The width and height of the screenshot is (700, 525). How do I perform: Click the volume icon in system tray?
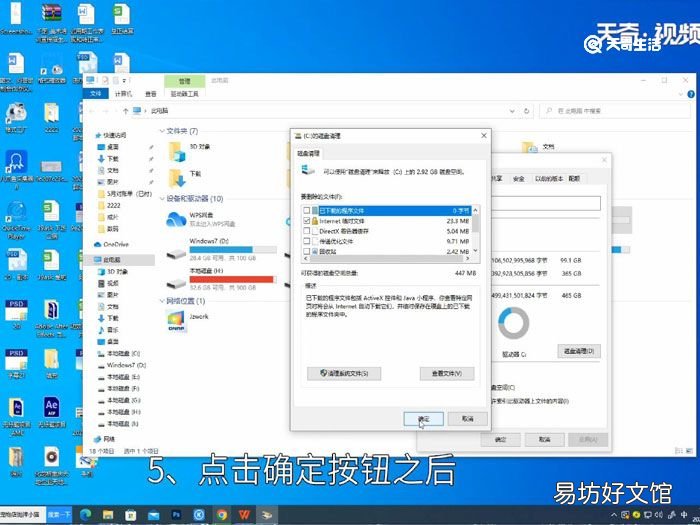point(658,515)
